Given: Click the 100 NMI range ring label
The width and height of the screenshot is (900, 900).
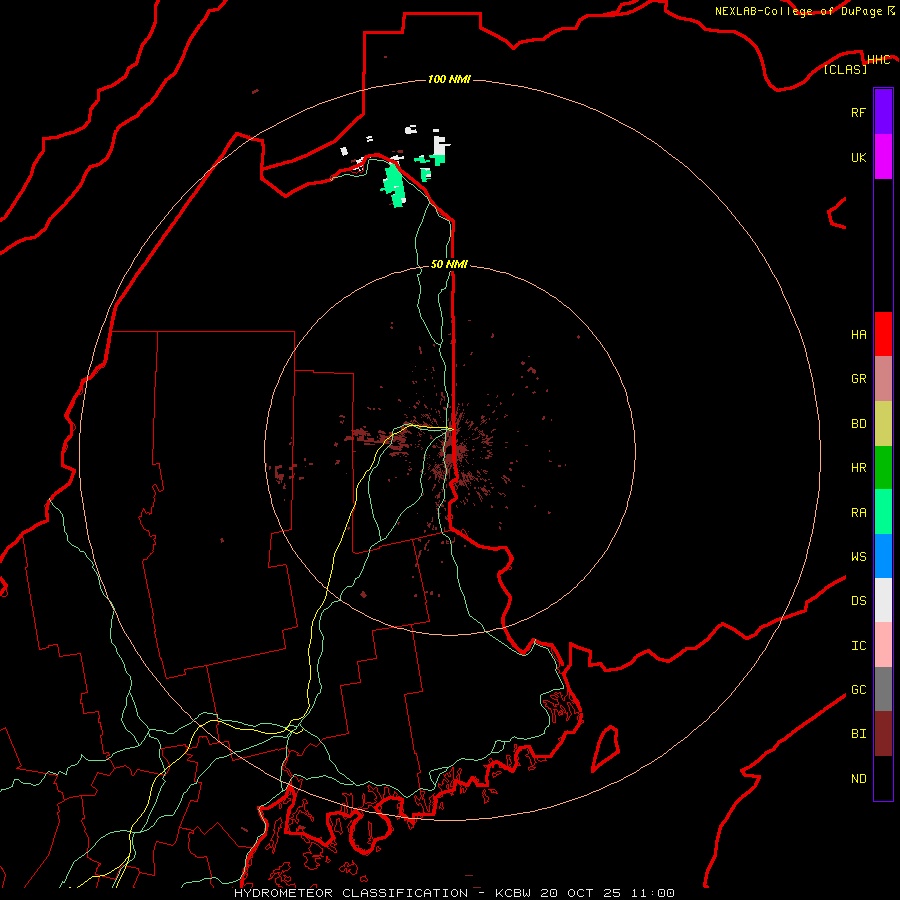Looking at the screenshot, I should [x=449, y=79].
